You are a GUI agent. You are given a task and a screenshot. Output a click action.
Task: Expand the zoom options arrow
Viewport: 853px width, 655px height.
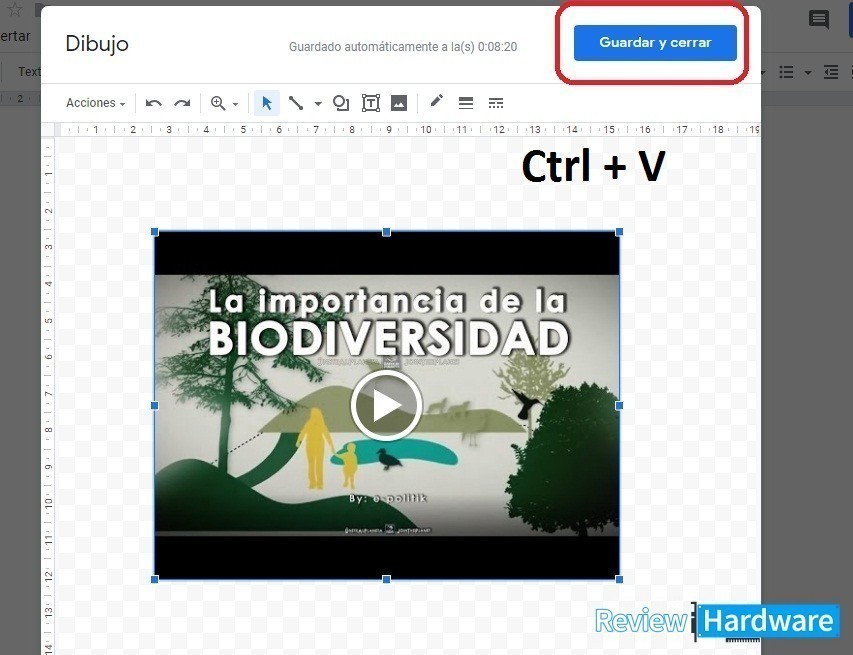[x=236, y=104]
